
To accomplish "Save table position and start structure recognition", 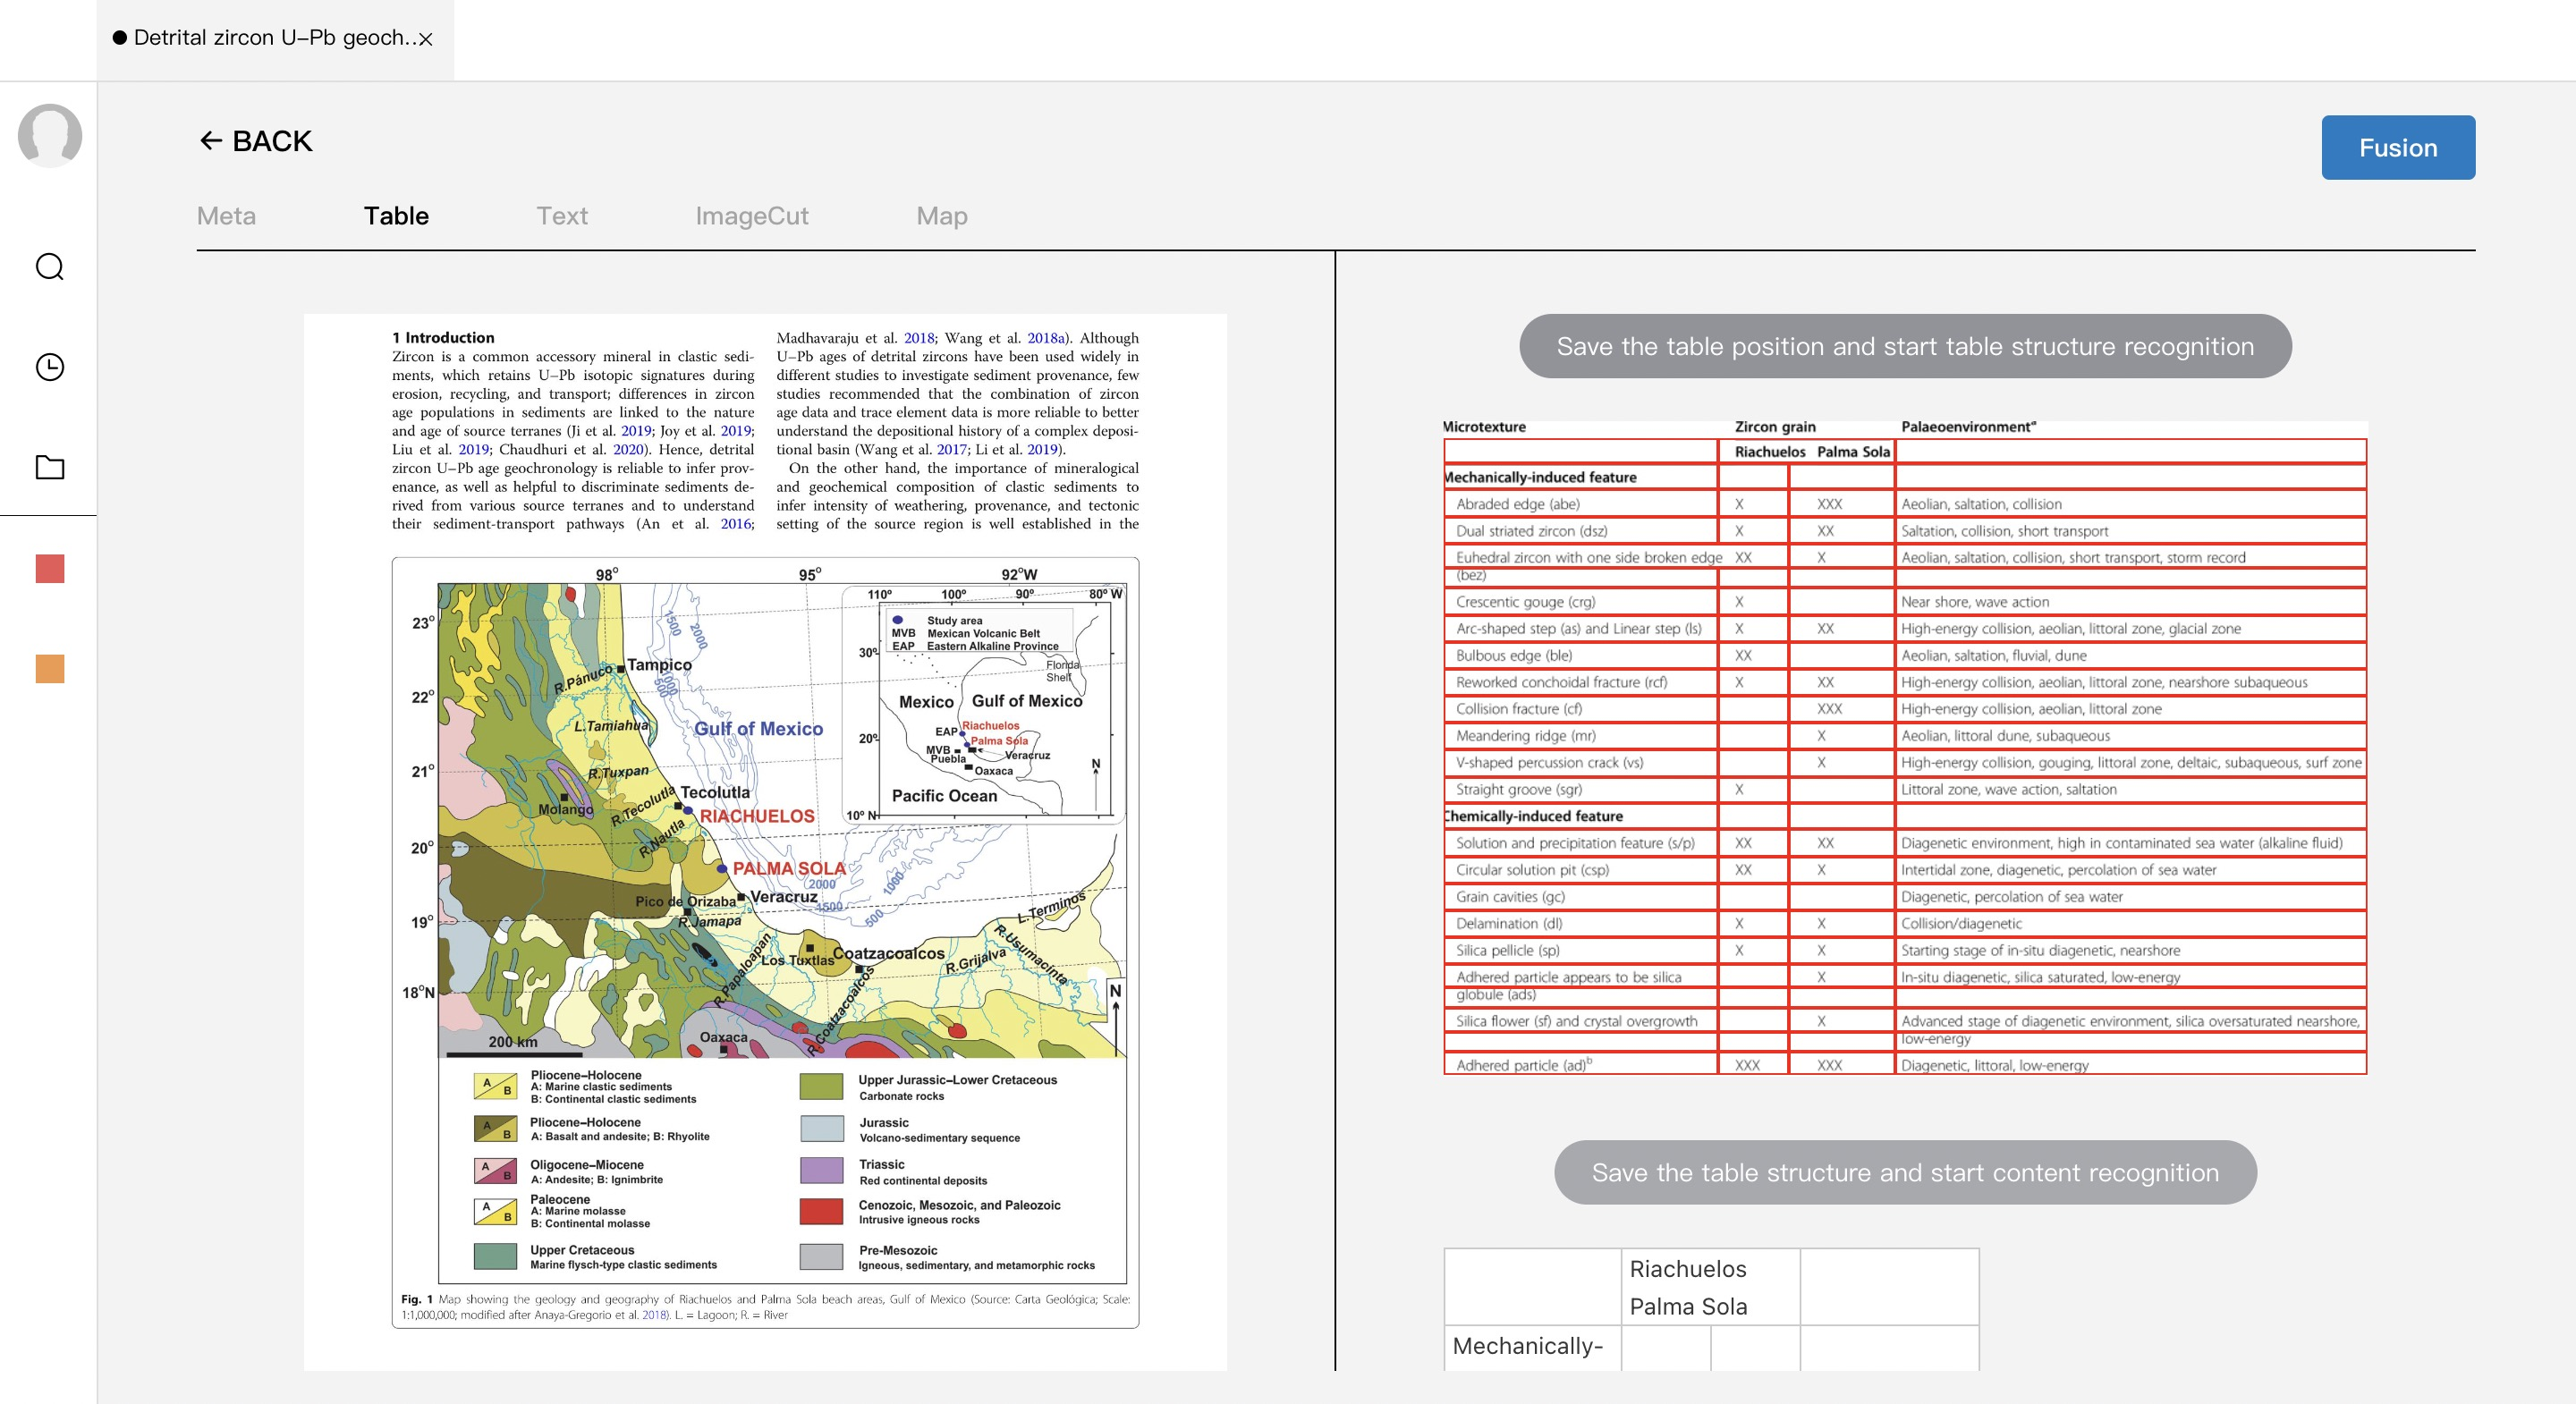I will point(1905,346).
